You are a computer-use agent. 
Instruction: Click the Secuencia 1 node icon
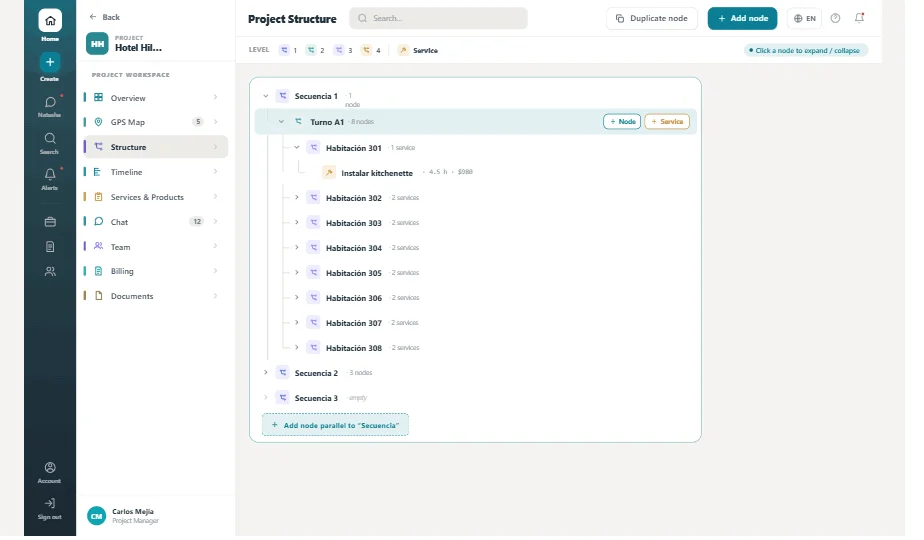click(283, 96)
